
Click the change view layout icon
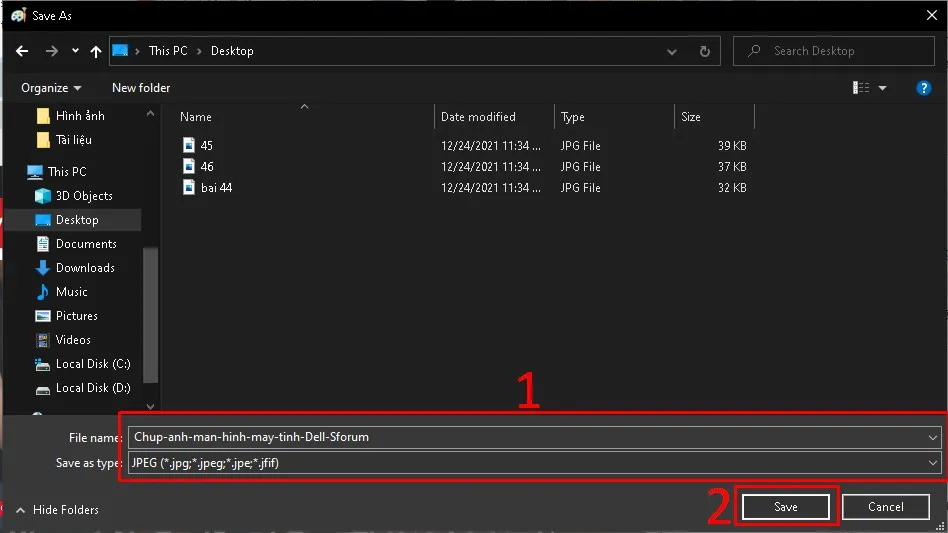(x=861, y=88)
